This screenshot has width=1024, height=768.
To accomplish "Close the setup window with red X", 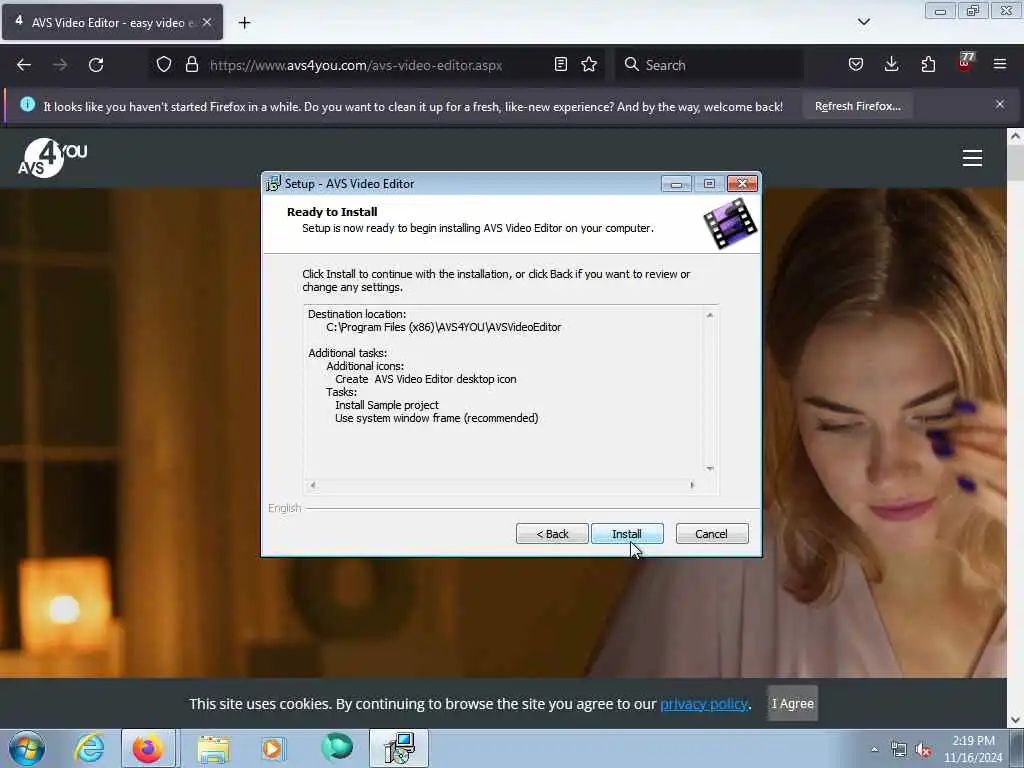I will point(742,184).
